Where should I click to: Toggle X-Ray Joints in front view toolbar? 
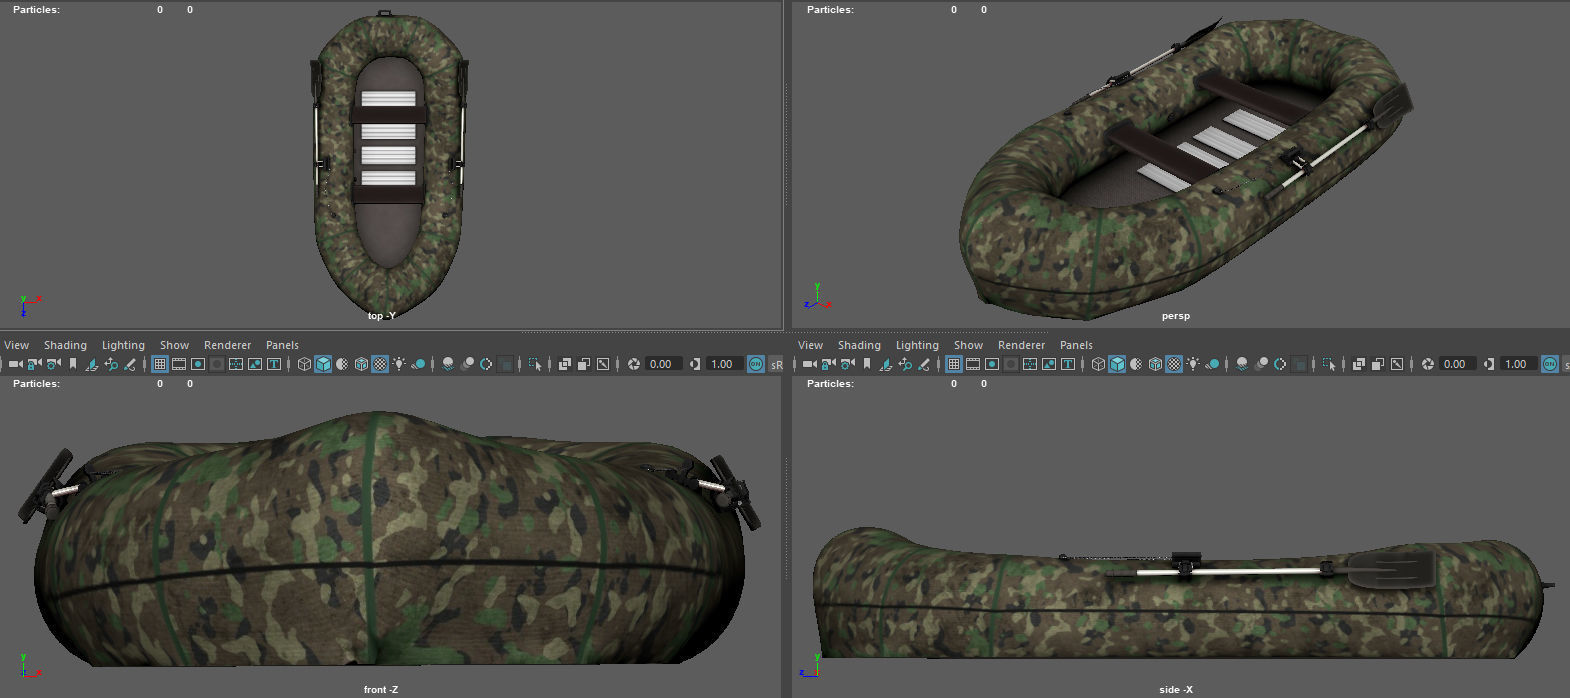pyautogui.click(x=603, y=364)
